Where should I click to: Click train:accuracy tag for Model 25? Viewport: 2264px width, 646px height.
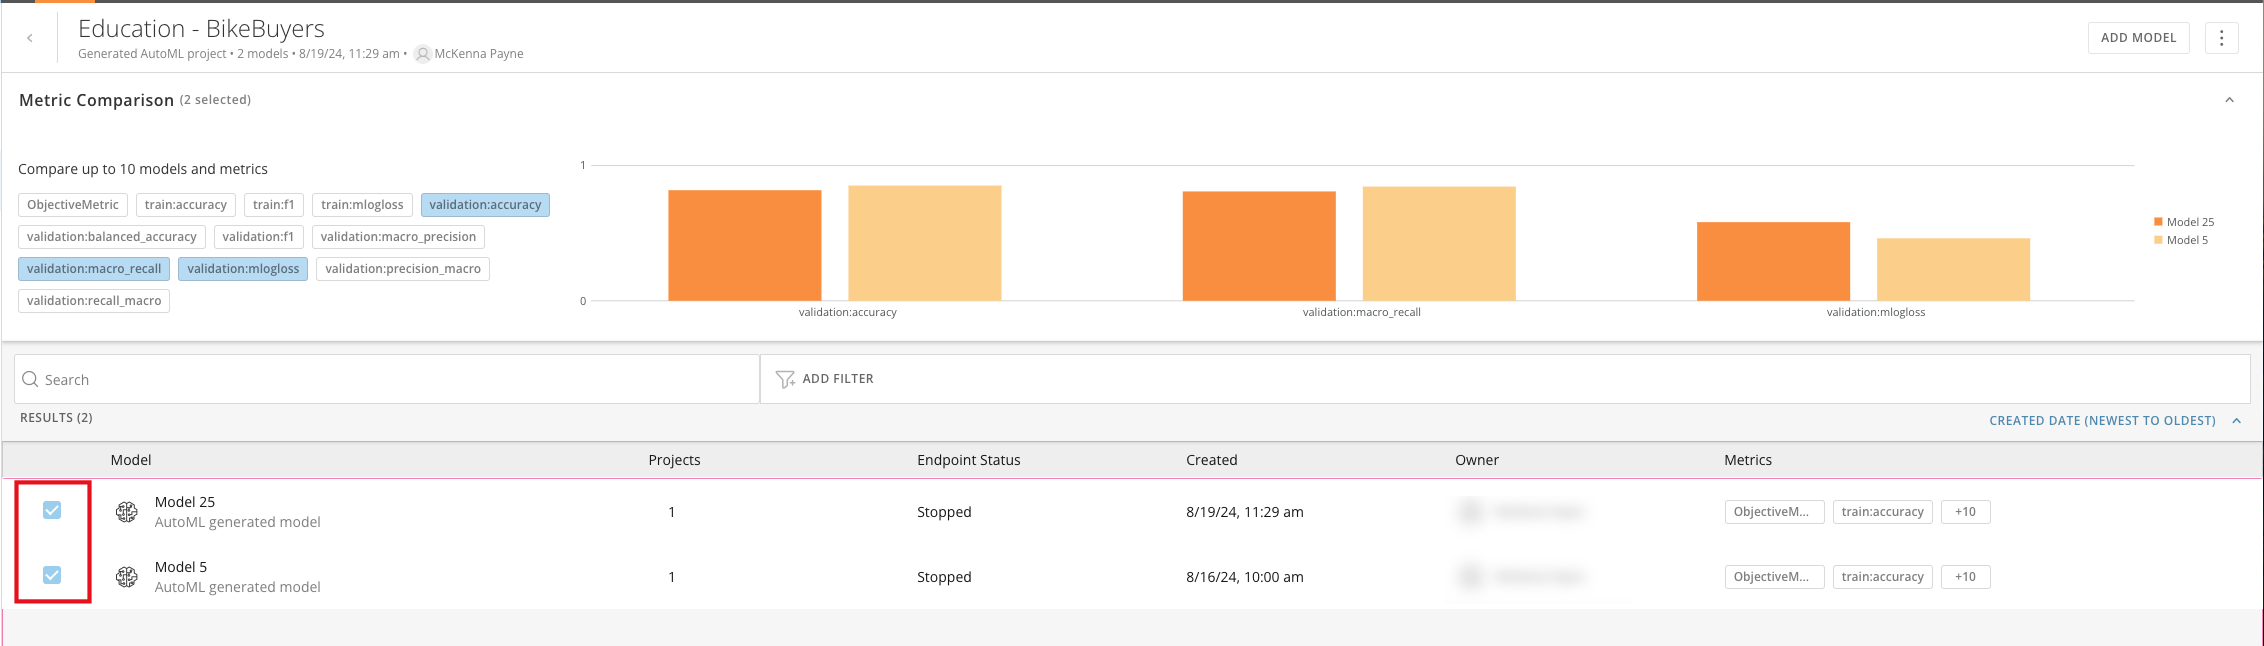pyautogui.click(x=1882, y=512)
